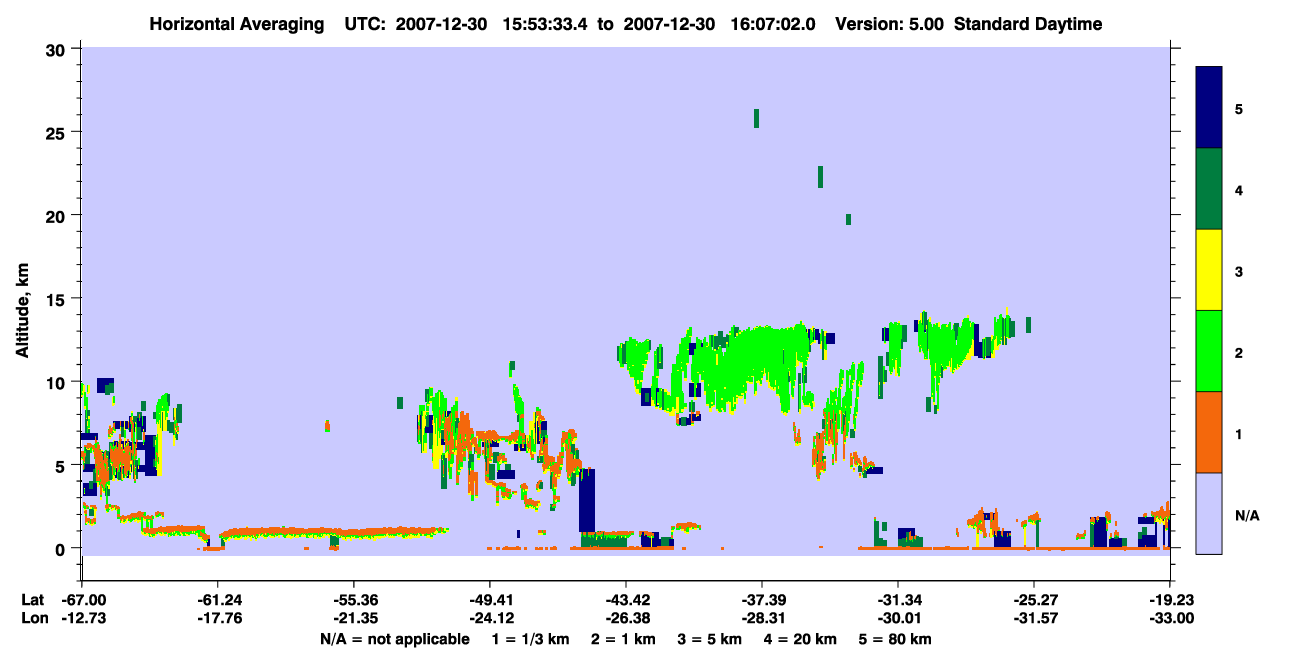Click the colorbar label '1'

coord(1239,434)
